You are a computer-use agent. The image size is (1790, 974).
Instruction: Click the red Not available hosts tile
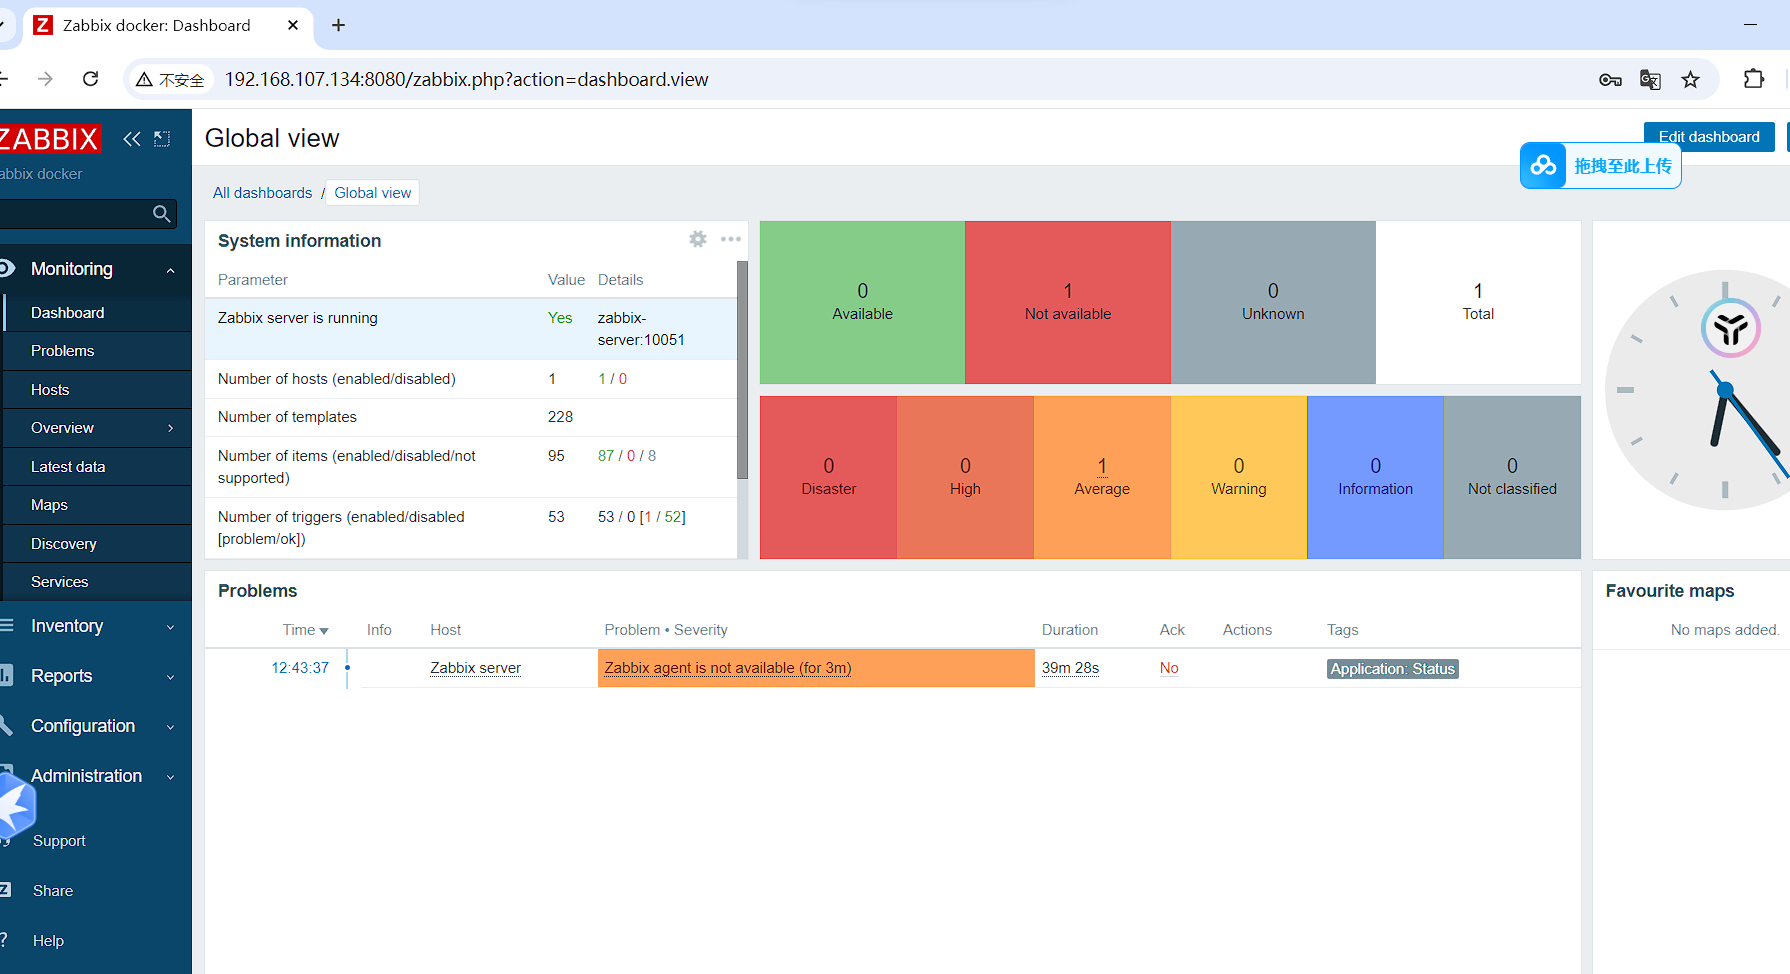[x=1068, y=302]
